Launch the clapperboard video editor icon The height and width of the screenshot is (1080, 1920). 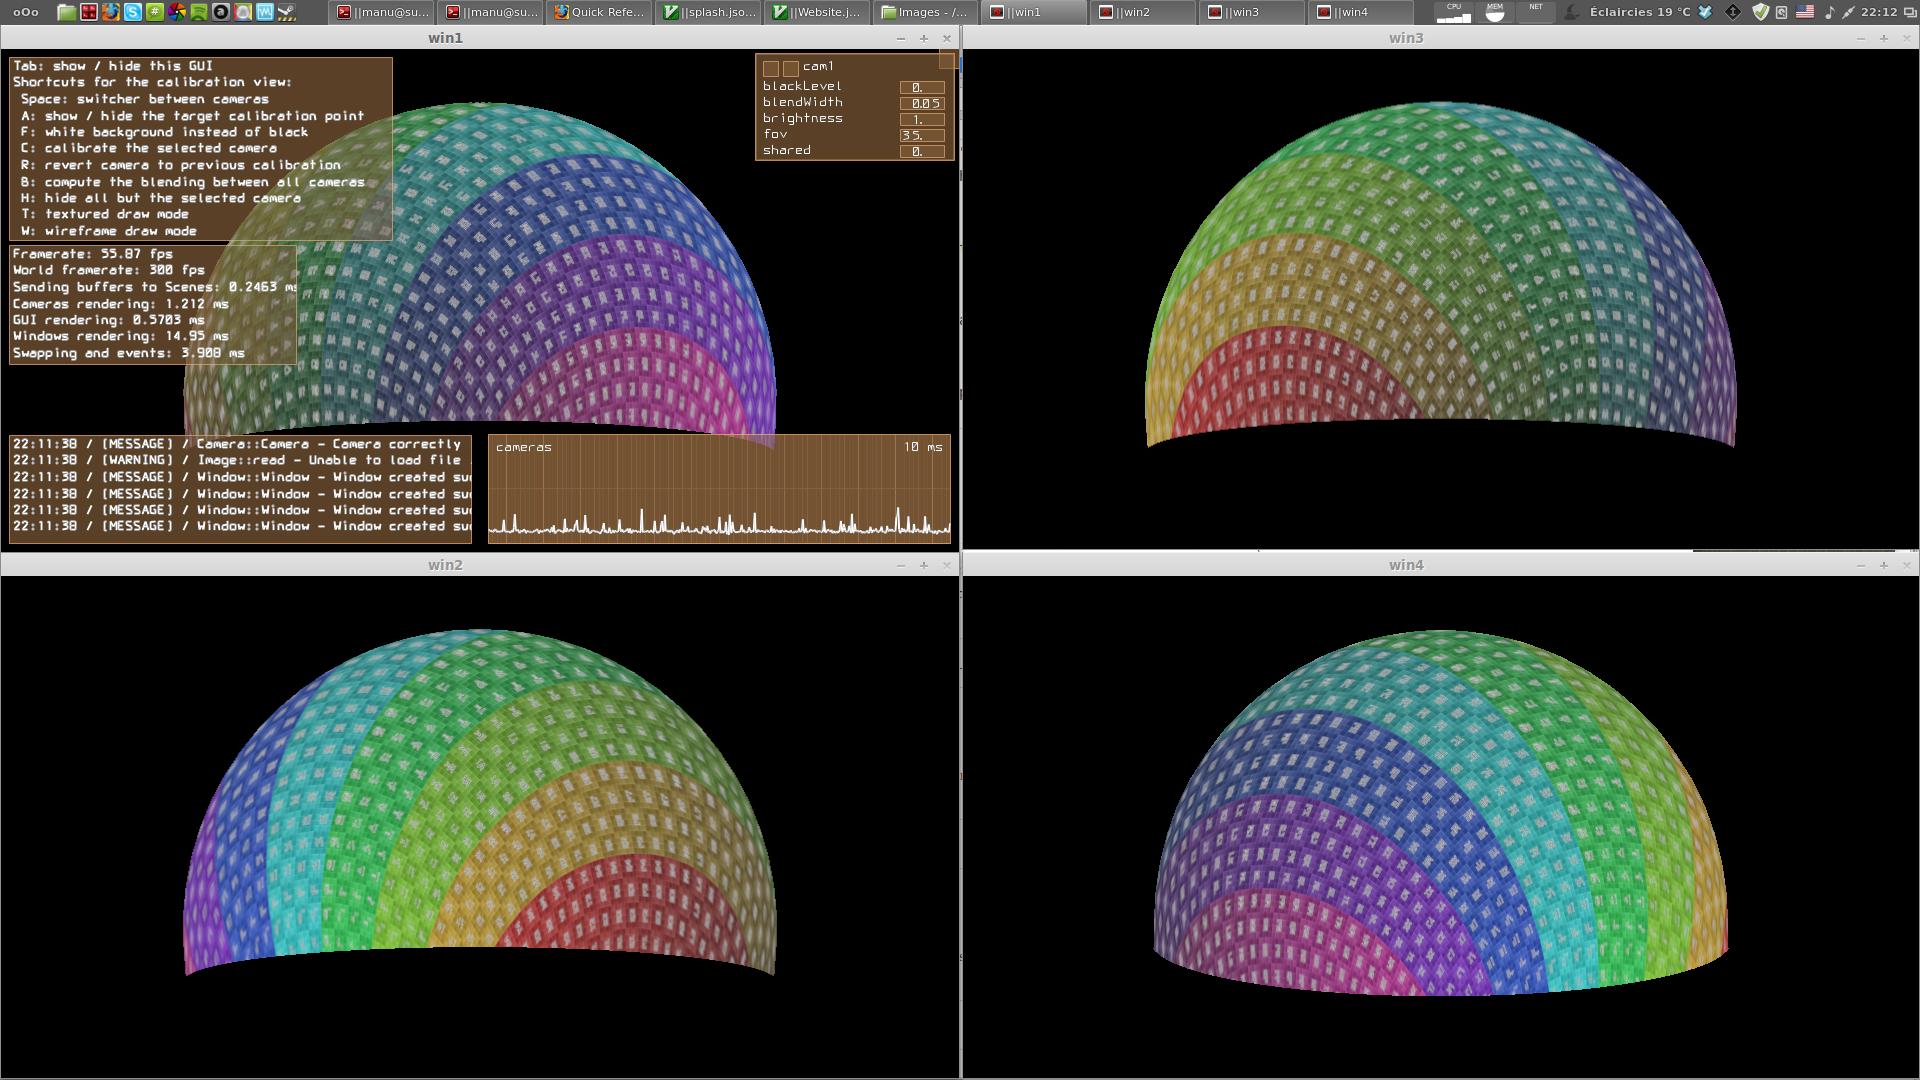tap(287, 12)
